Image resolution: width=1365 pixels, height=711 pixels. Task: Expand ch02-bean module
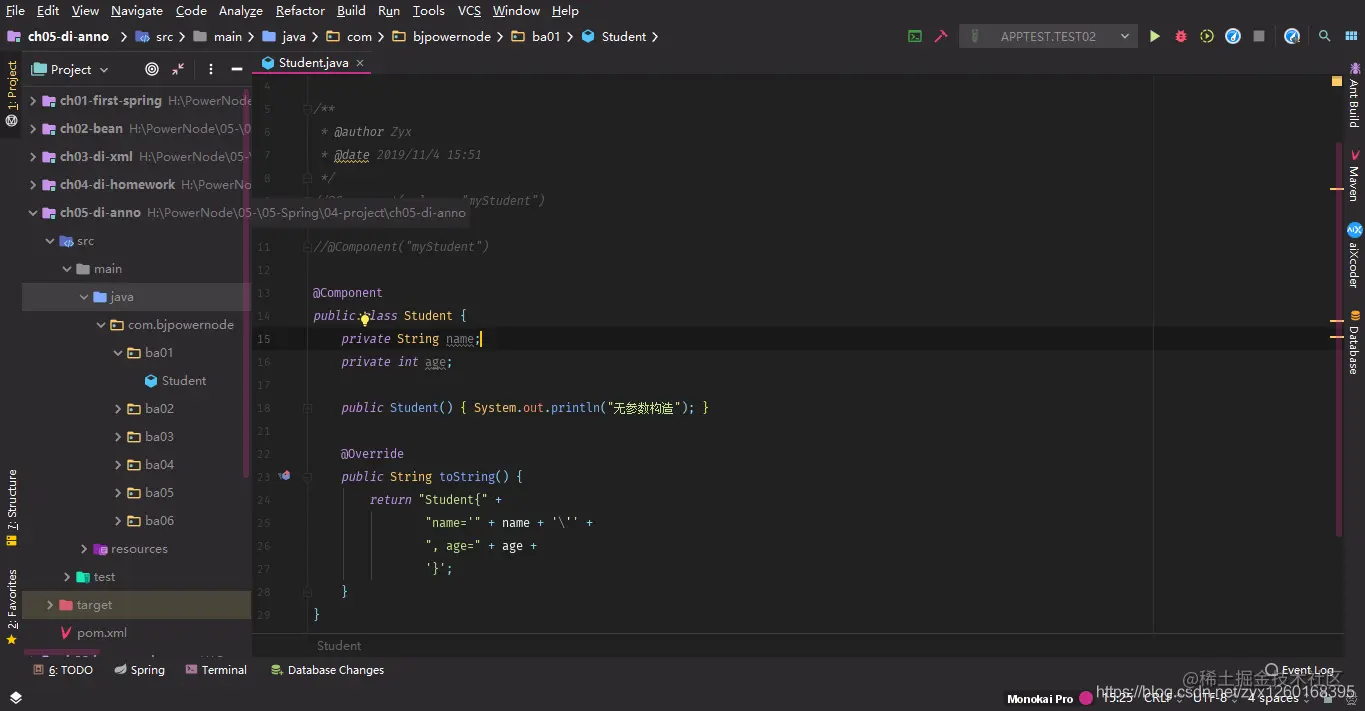click(x=33, y=129)
